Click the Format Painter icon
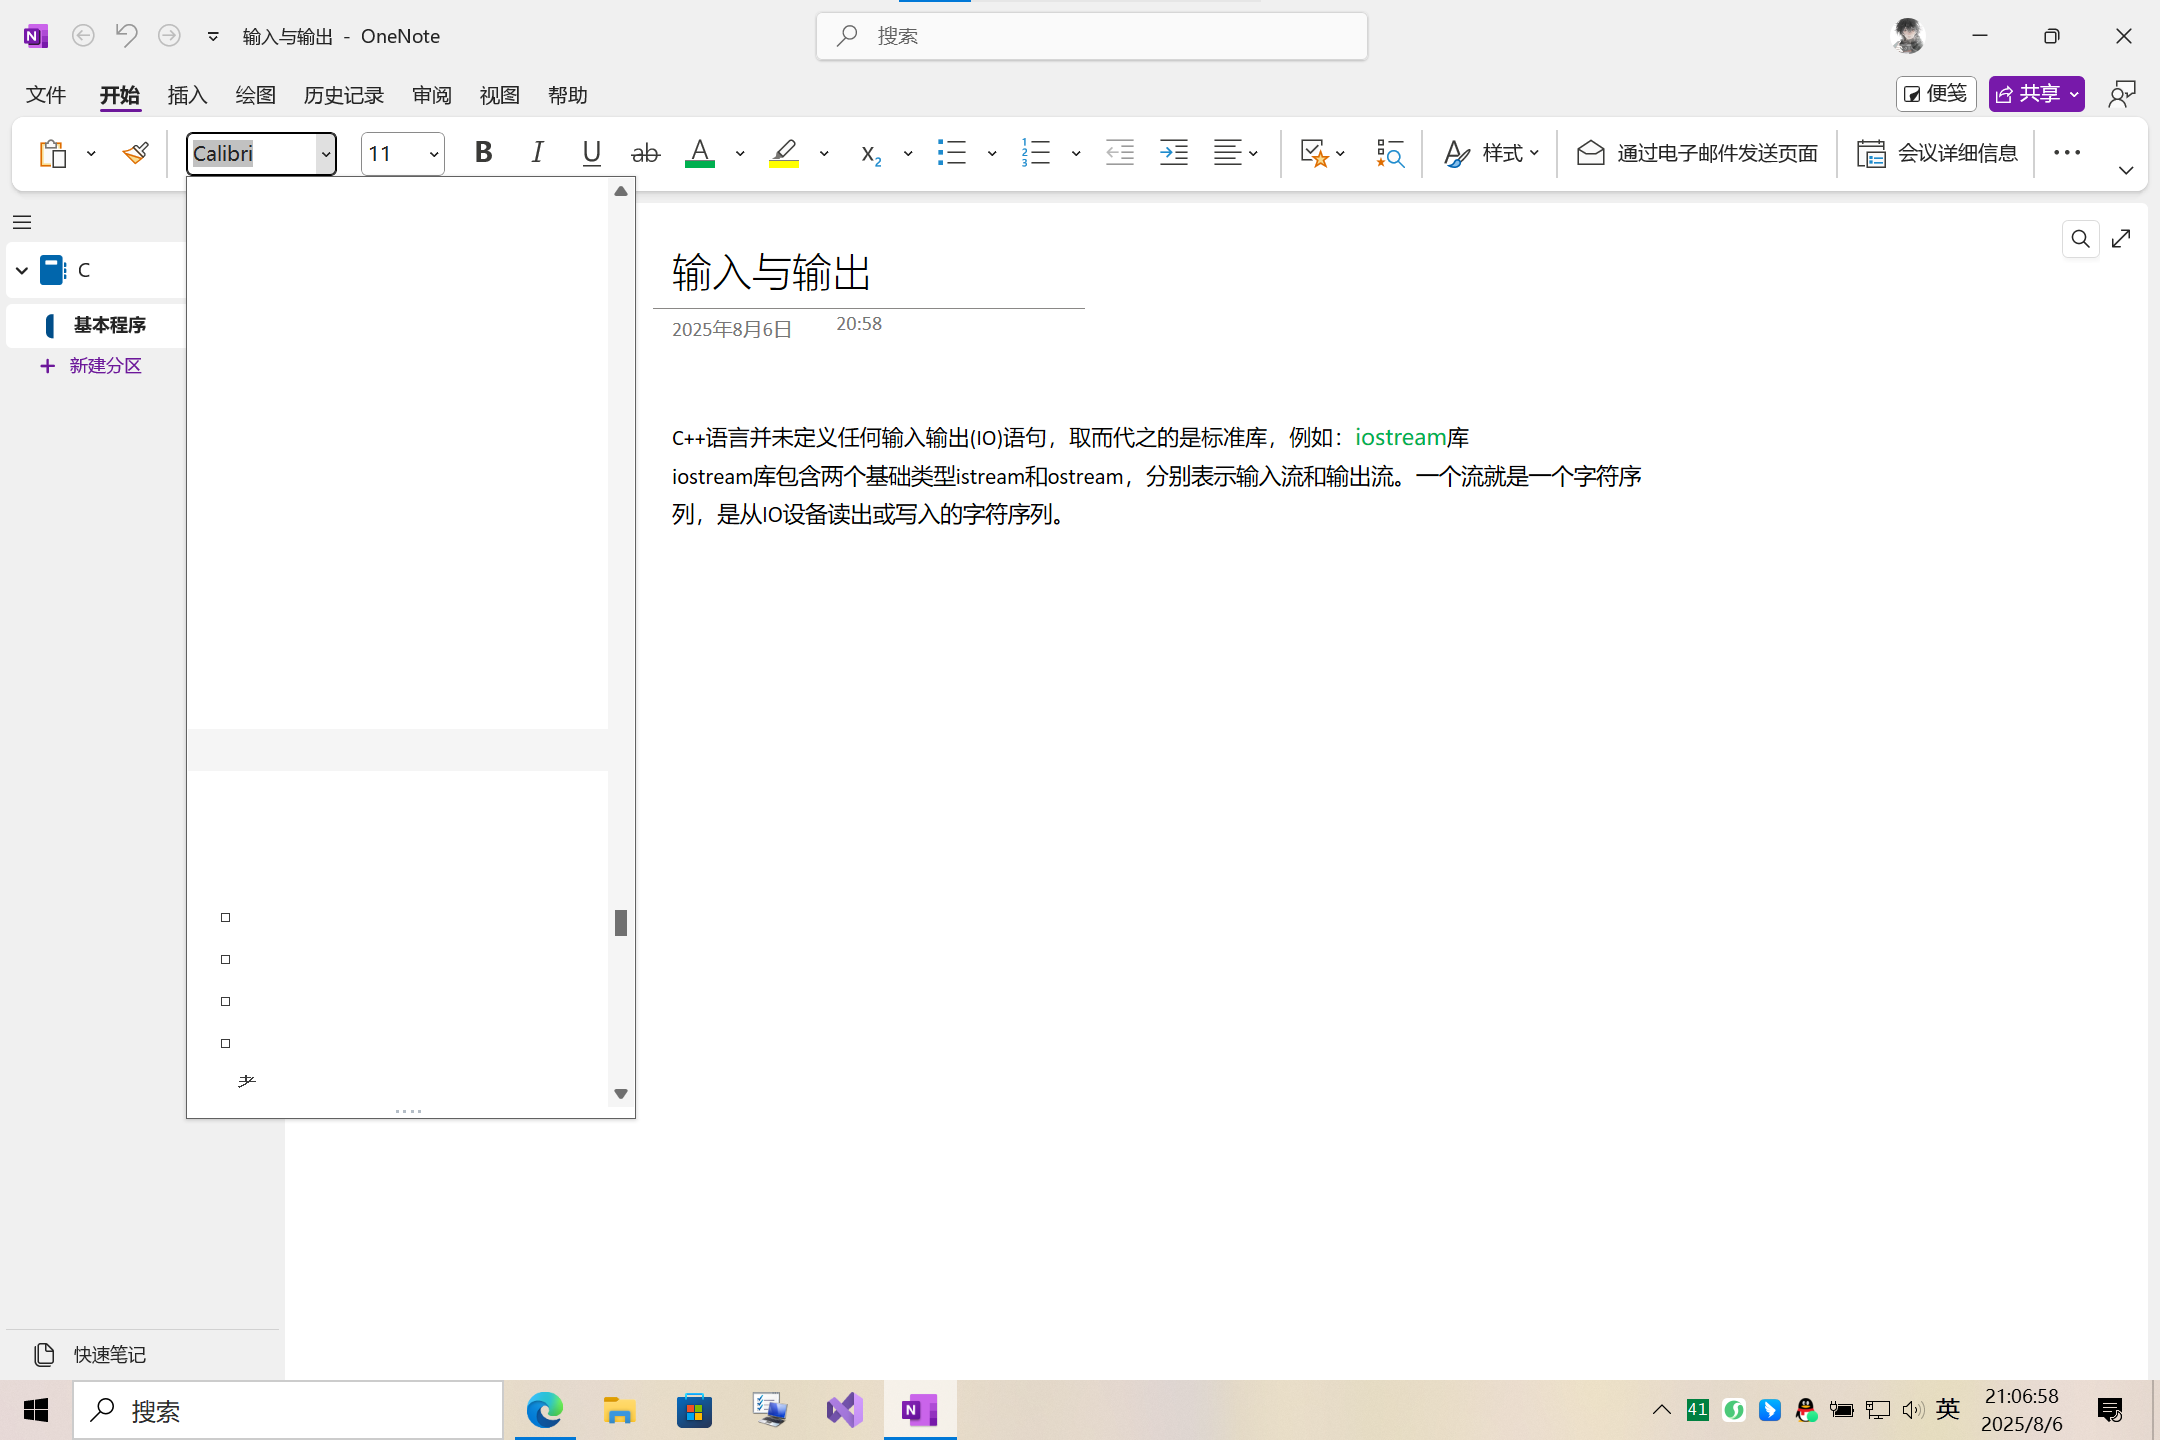 [135, 153]
